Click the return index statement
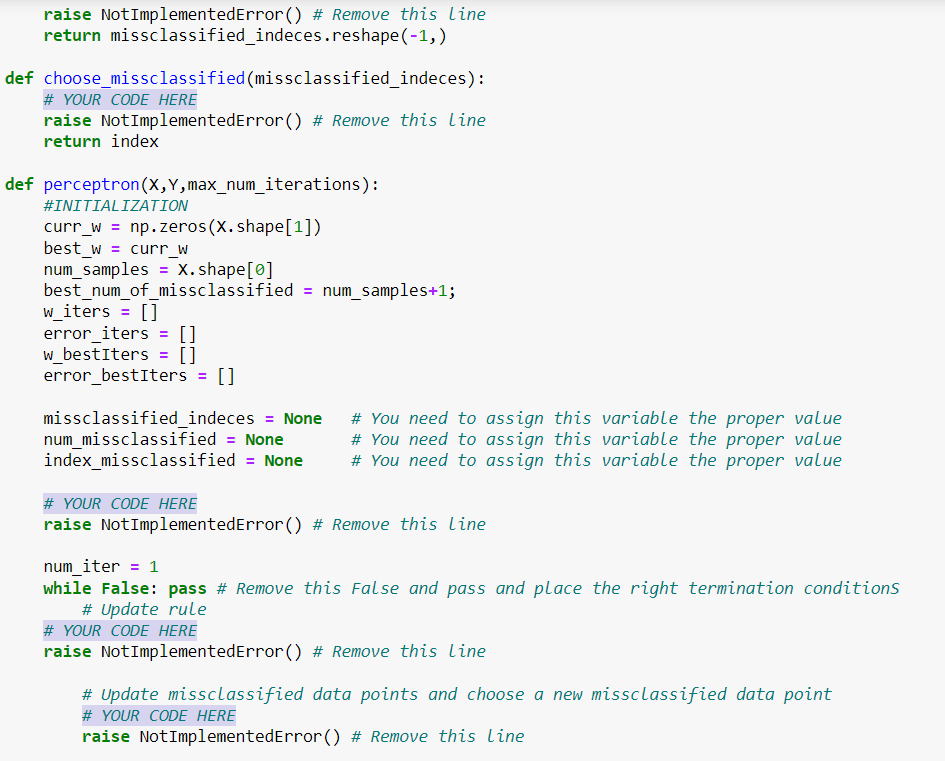This screenshot has height=761, width=945. pos(100,141)
